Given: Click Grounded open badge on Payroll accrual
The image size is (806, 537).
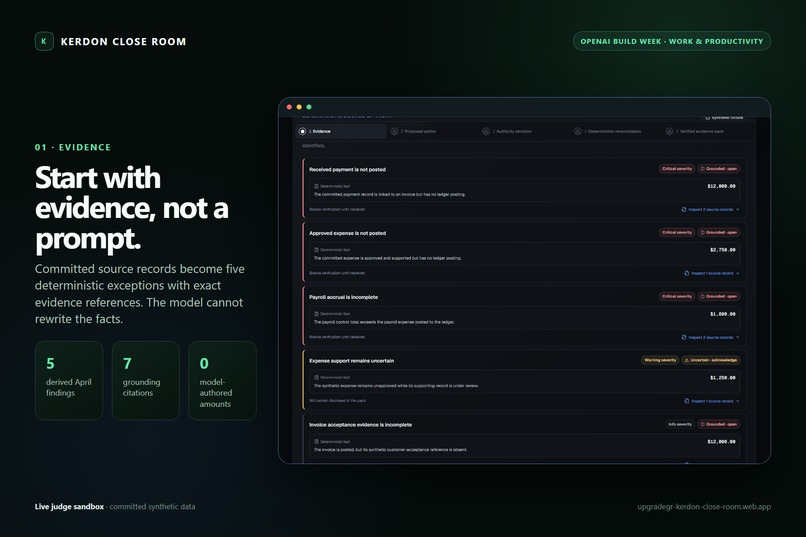Looking at the screenshot, I should tap(719, 297).
